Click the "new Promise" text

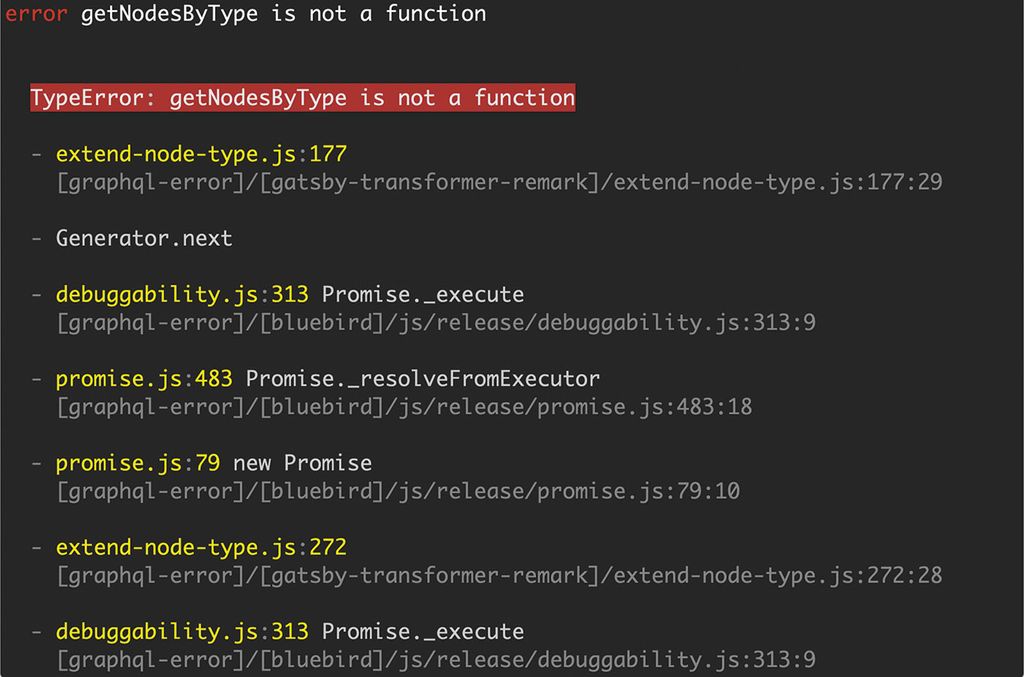[x=302, y=463]
